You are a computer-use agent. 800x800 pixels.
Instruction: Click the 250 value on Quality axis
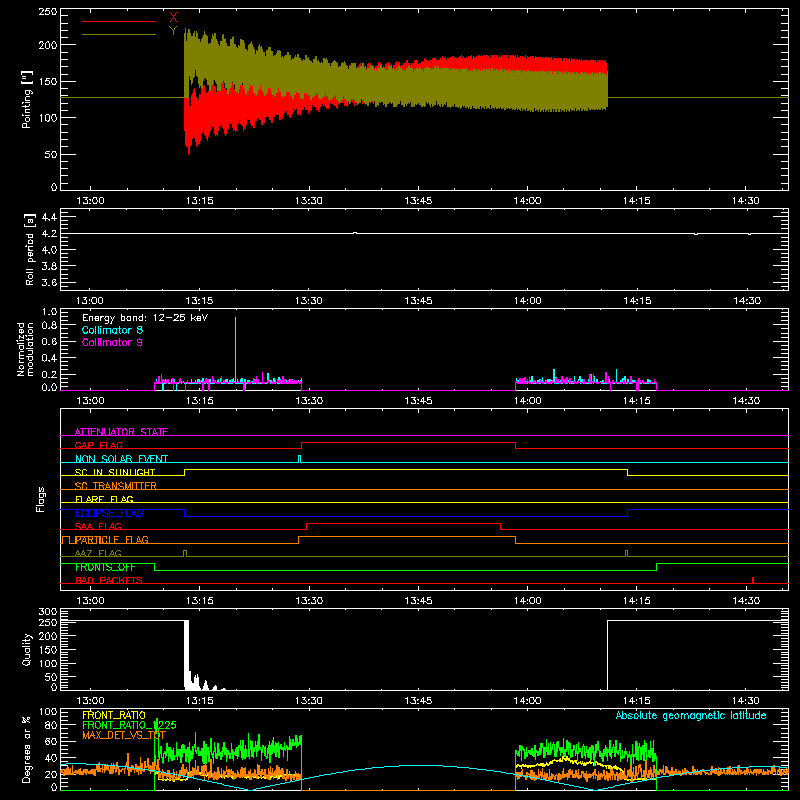48,623
